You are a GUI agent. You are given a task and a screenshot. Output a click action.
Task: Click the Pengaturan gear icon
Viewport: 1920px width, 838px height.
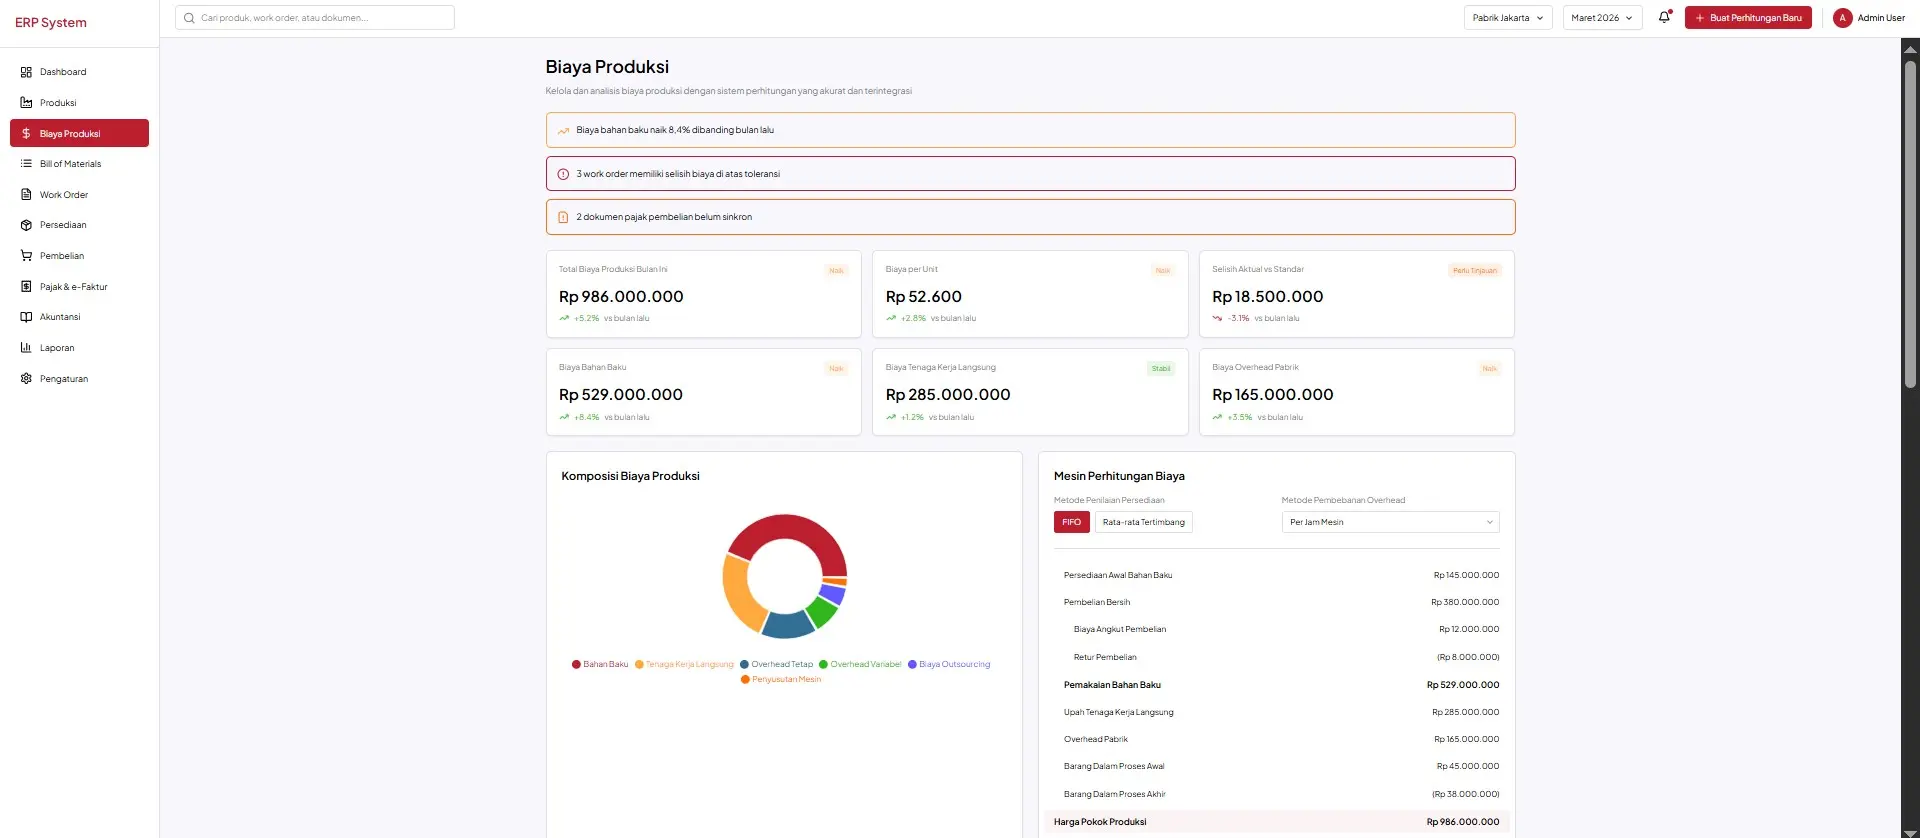click(x=26, y=379)
